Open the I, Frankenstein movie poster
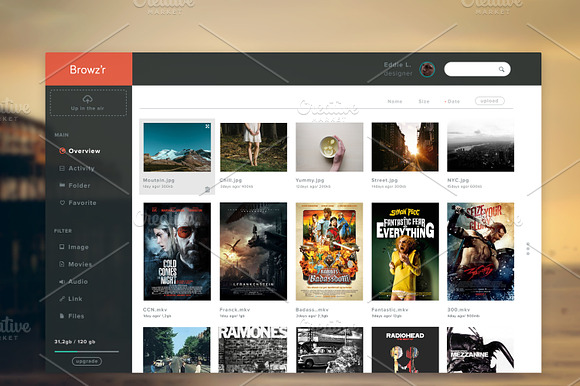Screen dimensions: 580x386 [253, 251]
